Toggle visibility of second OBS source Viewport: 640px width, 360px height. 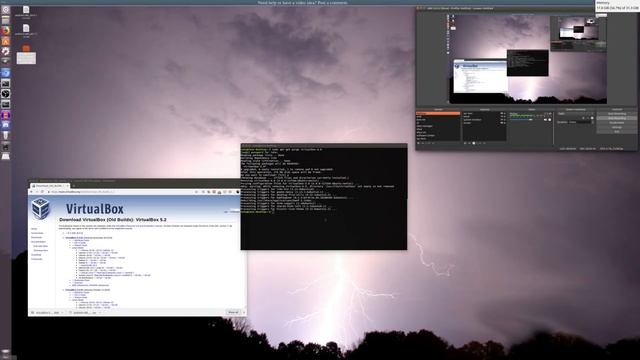tap(502, 116)
